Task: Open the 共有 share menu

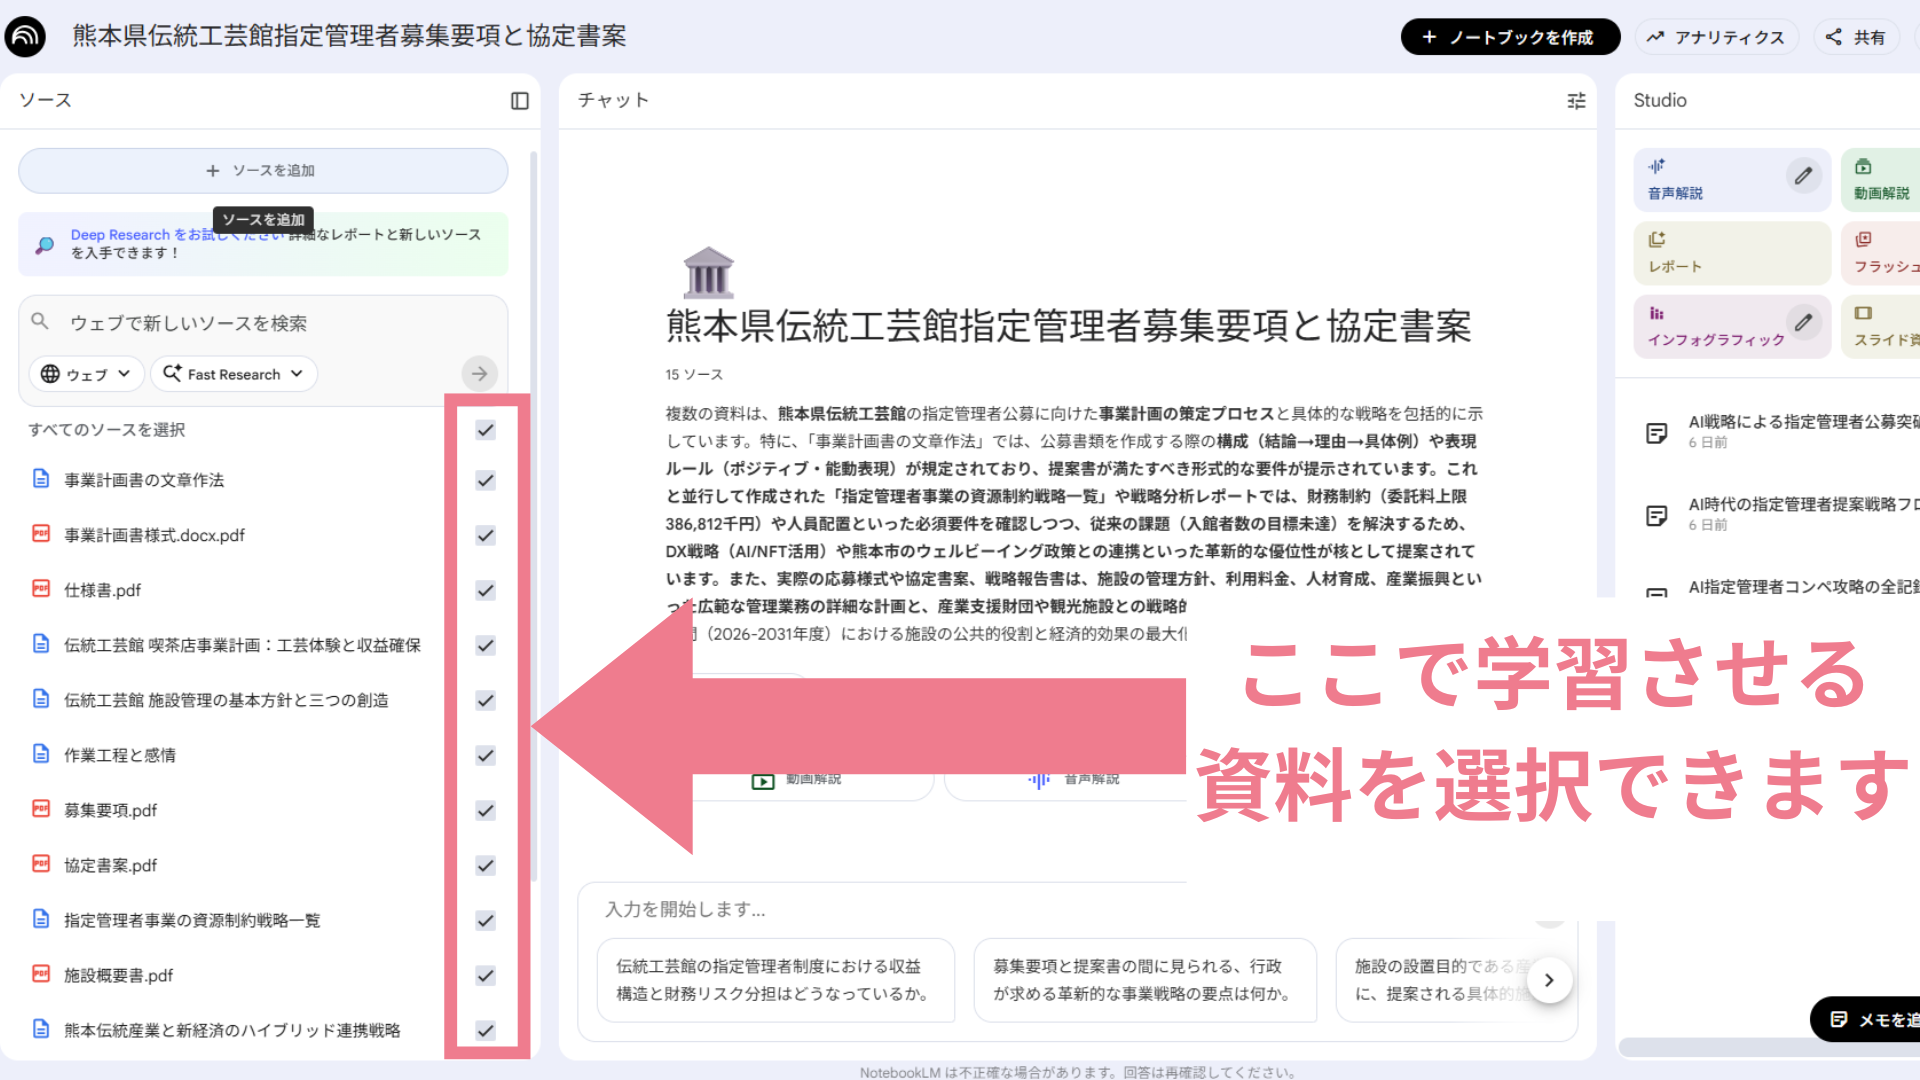Action: pos(1856,37)
